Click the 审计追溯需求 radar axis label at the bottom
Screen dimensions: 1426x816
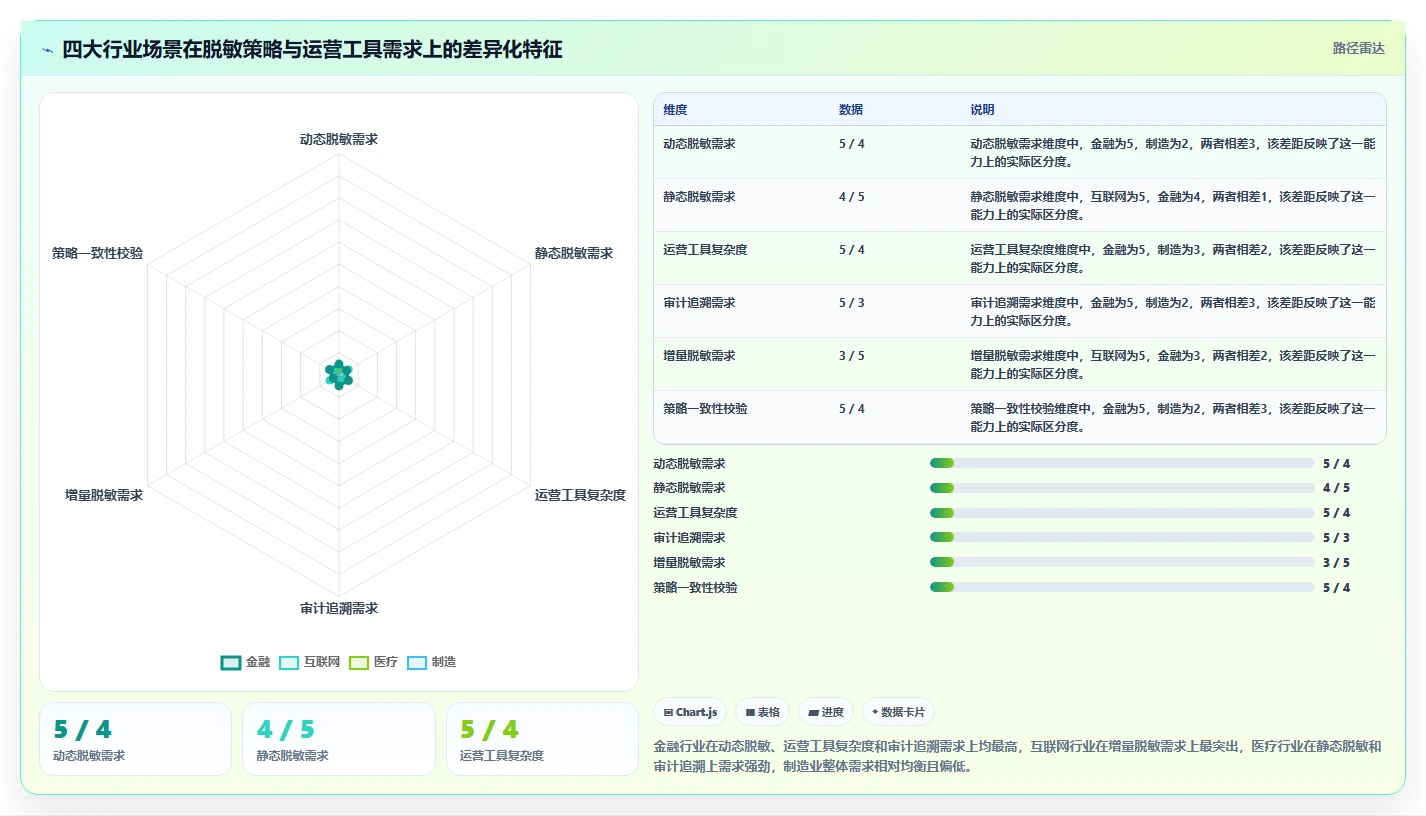[339, 608]
